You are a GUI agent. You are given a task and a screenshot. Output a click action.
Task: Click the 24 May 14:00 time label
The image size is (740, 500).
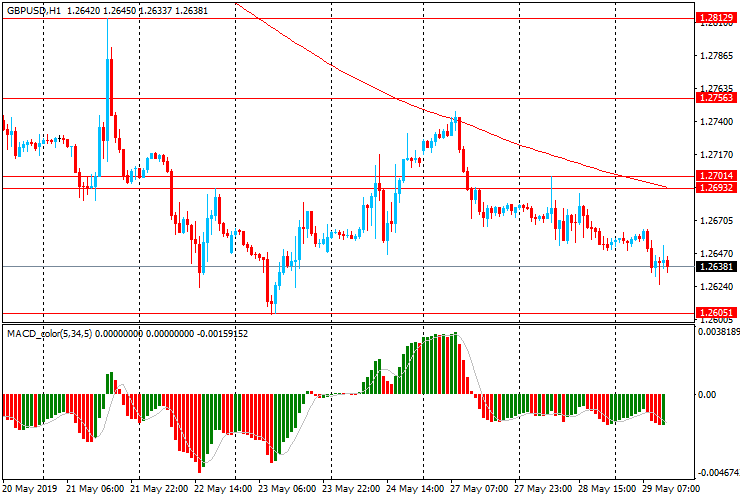415,488
